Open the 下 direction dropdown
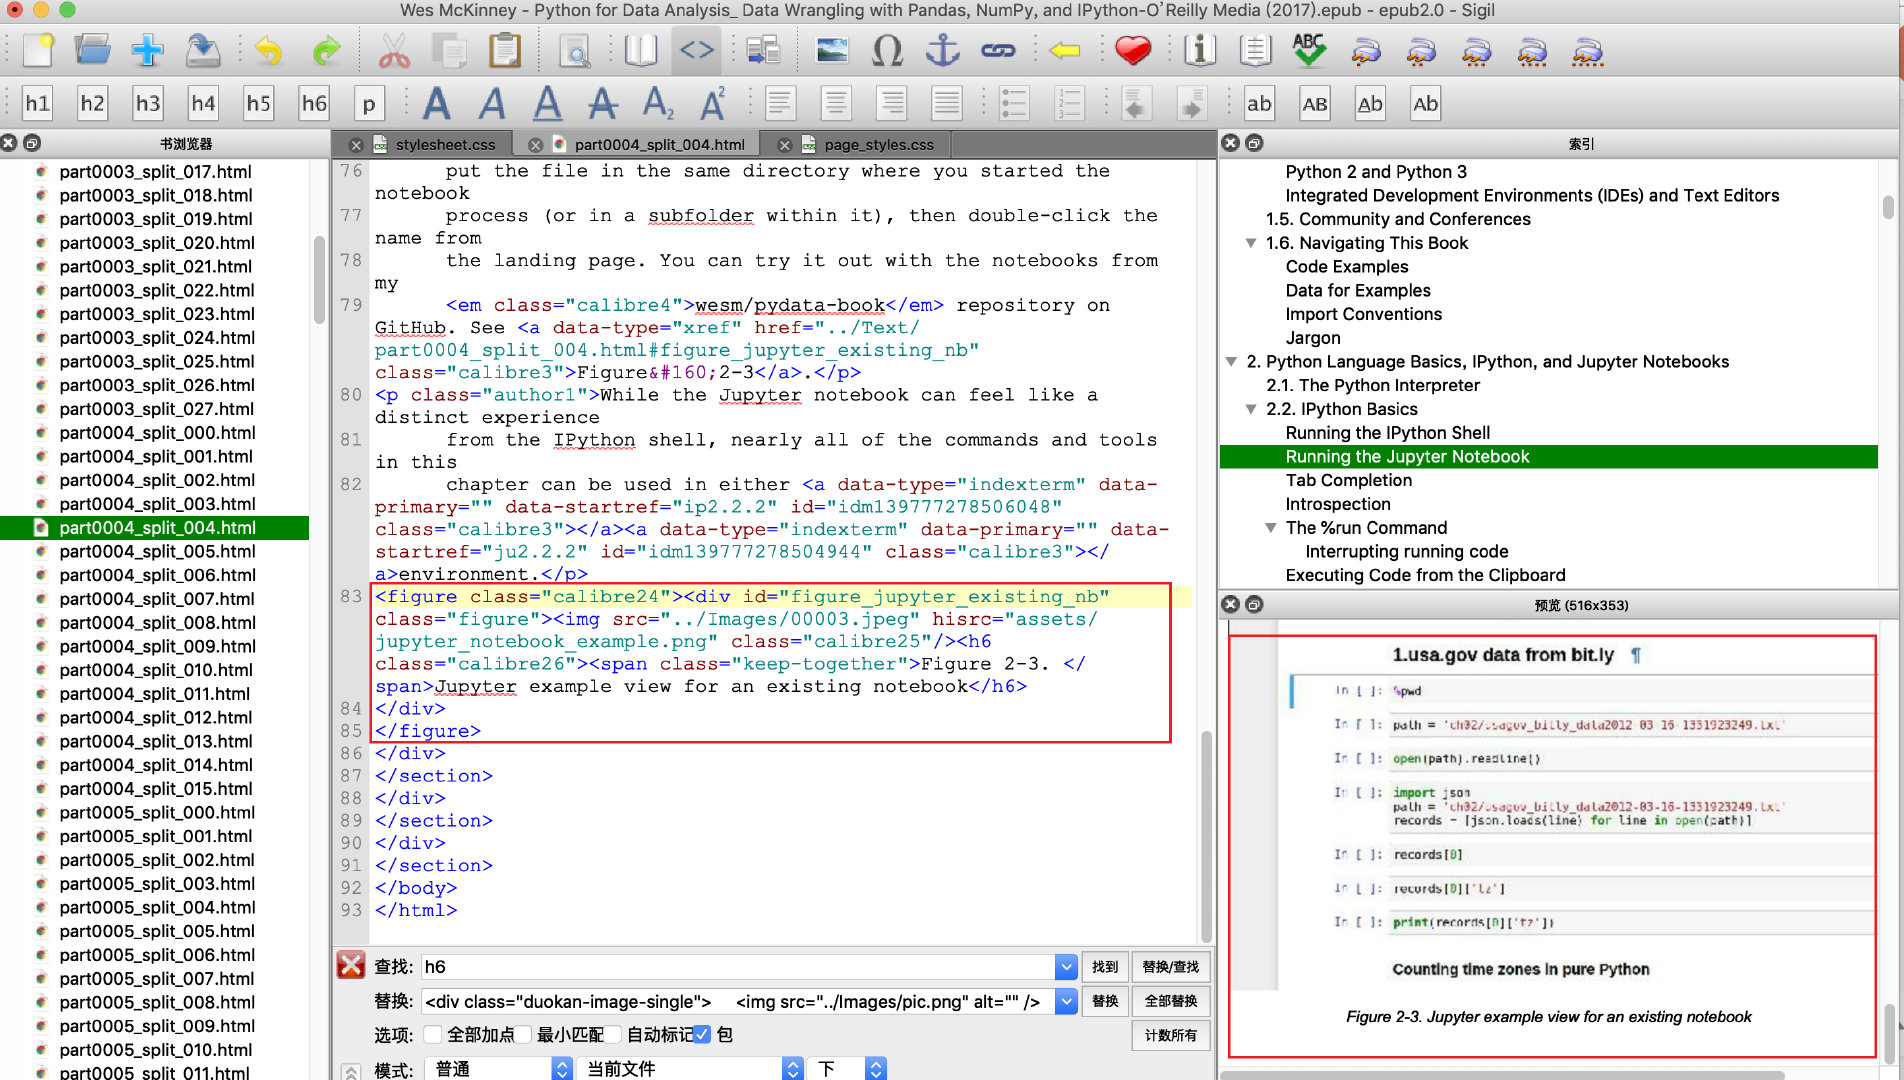The width and height of the screenshot is (1904, 1080). click(848, 1068)
